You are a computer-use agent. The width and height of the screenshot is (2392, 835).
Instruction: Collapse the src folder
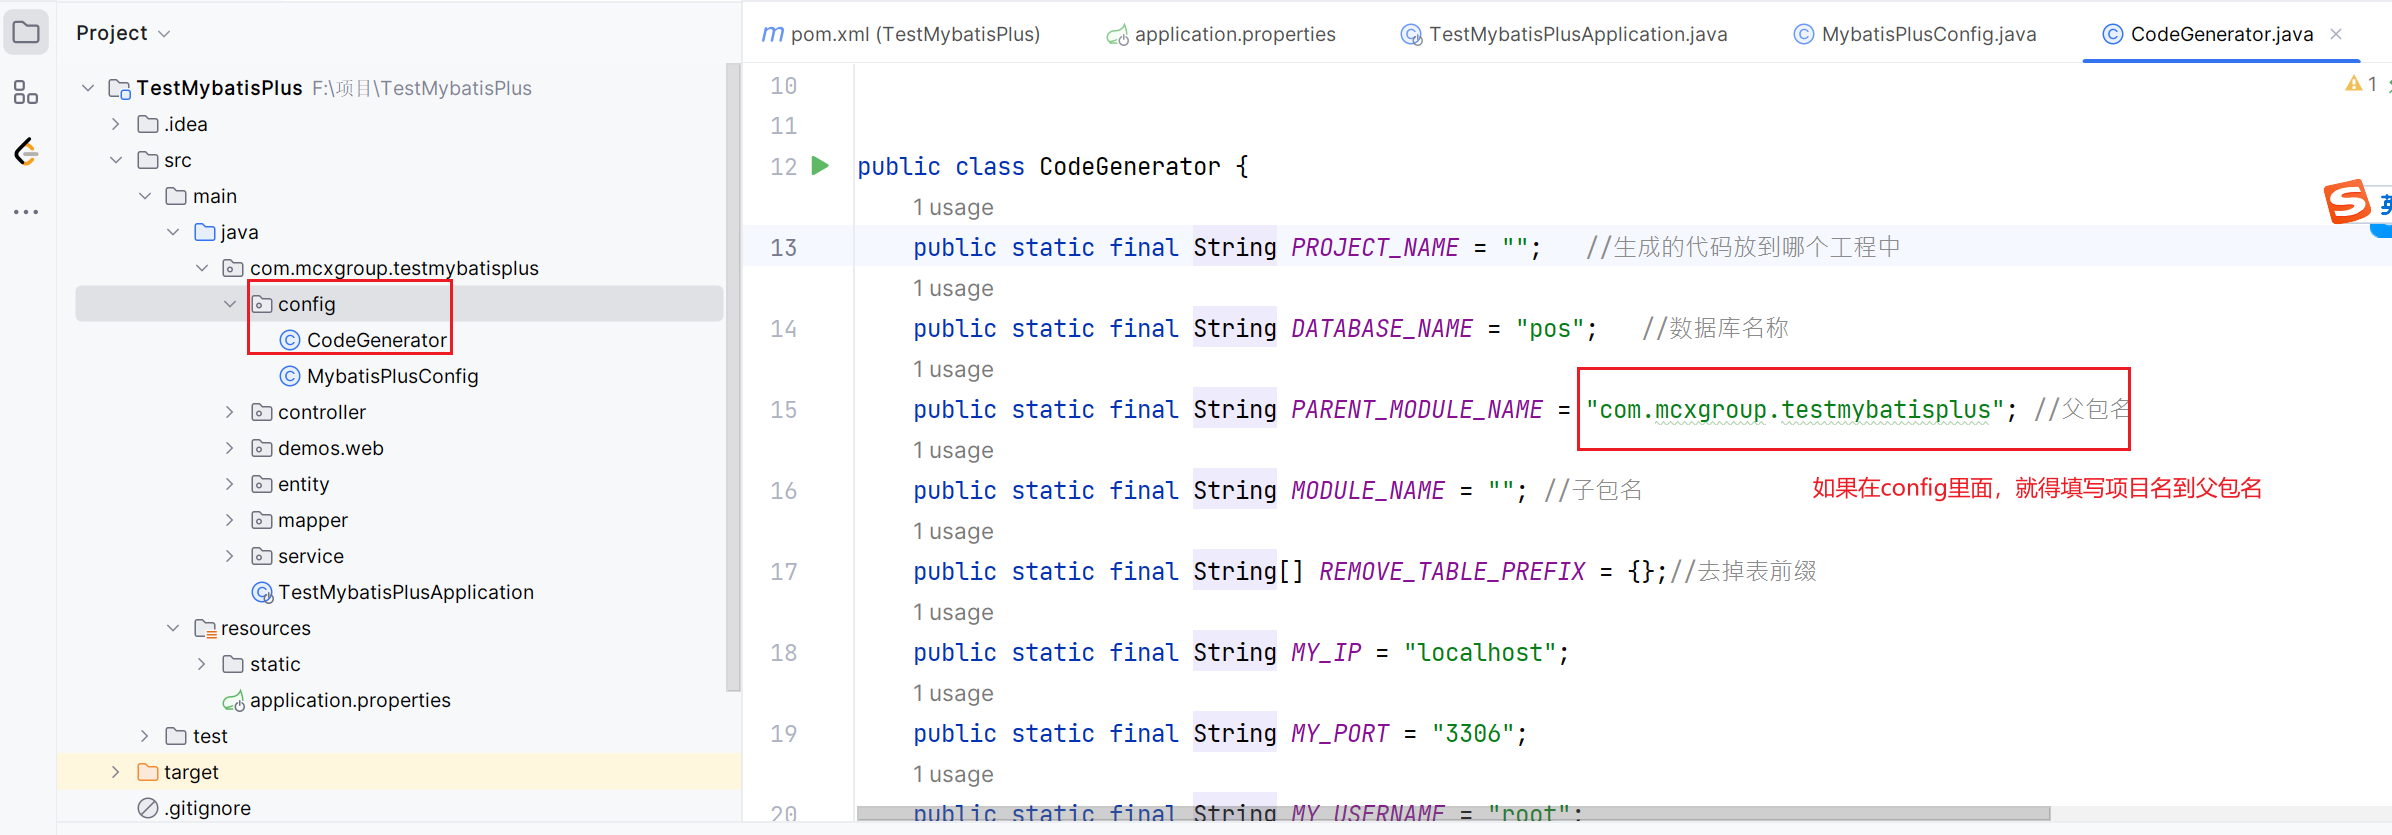point(116,160)
